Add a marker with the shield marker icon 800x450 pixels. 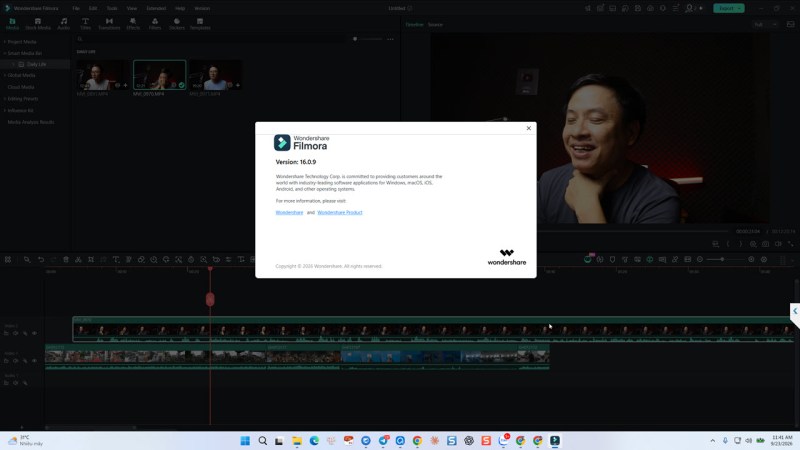pyautogui.click(x=612, y=260)
